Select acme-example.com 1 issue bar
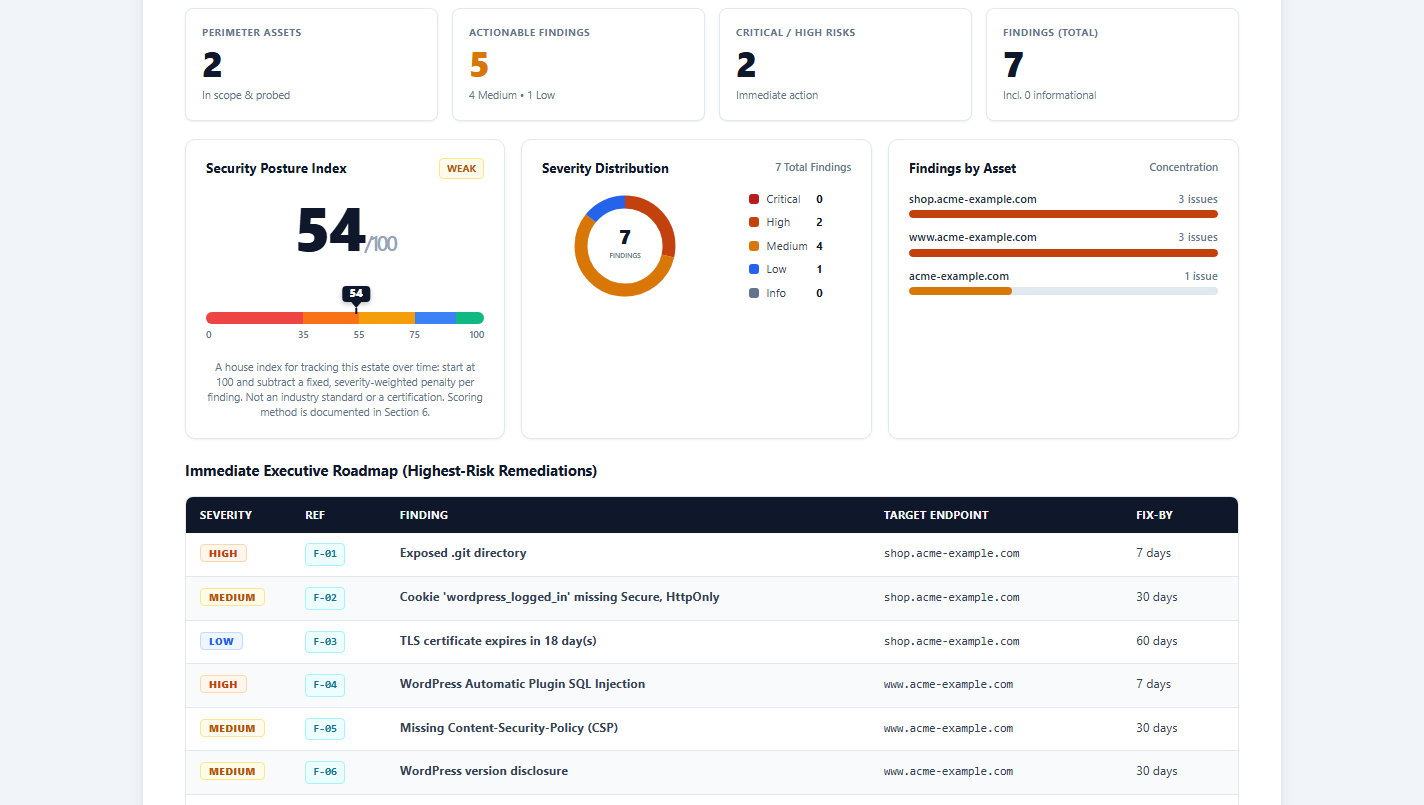Image resolution: width=1424 pixels, height=805 pixels. [1063, 291]
